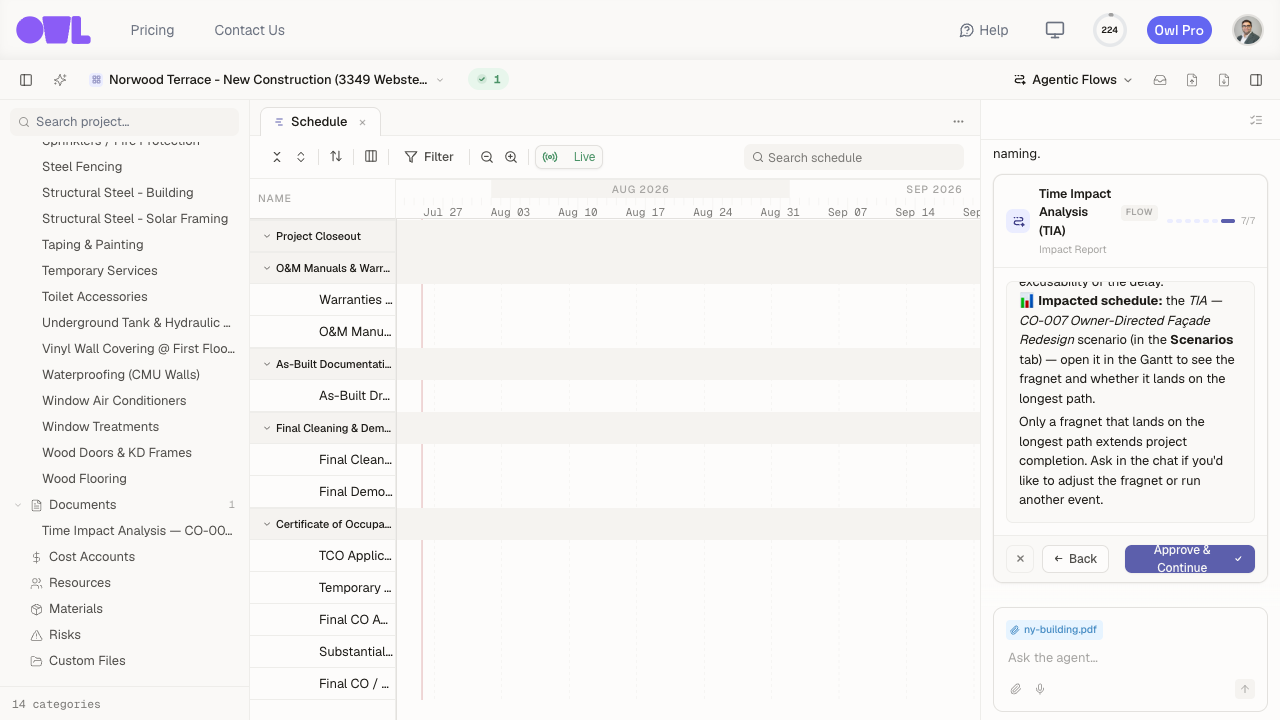Open Risks in the sidebar
This screenshot has height=720, width=1280.
pos(65,635)
